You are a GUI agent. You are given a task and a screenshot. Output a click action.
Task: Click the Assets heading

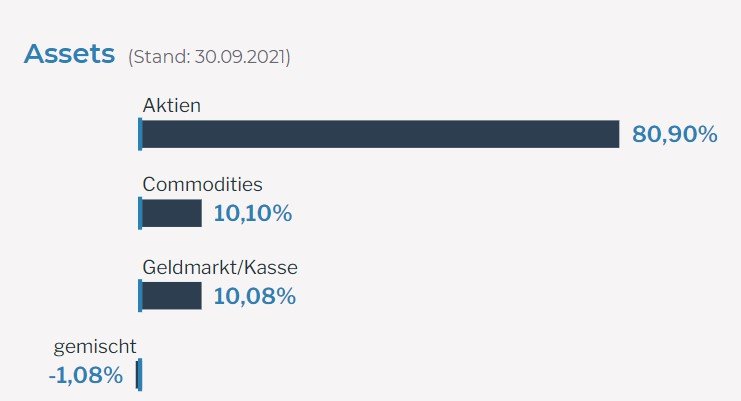point(69,54)
